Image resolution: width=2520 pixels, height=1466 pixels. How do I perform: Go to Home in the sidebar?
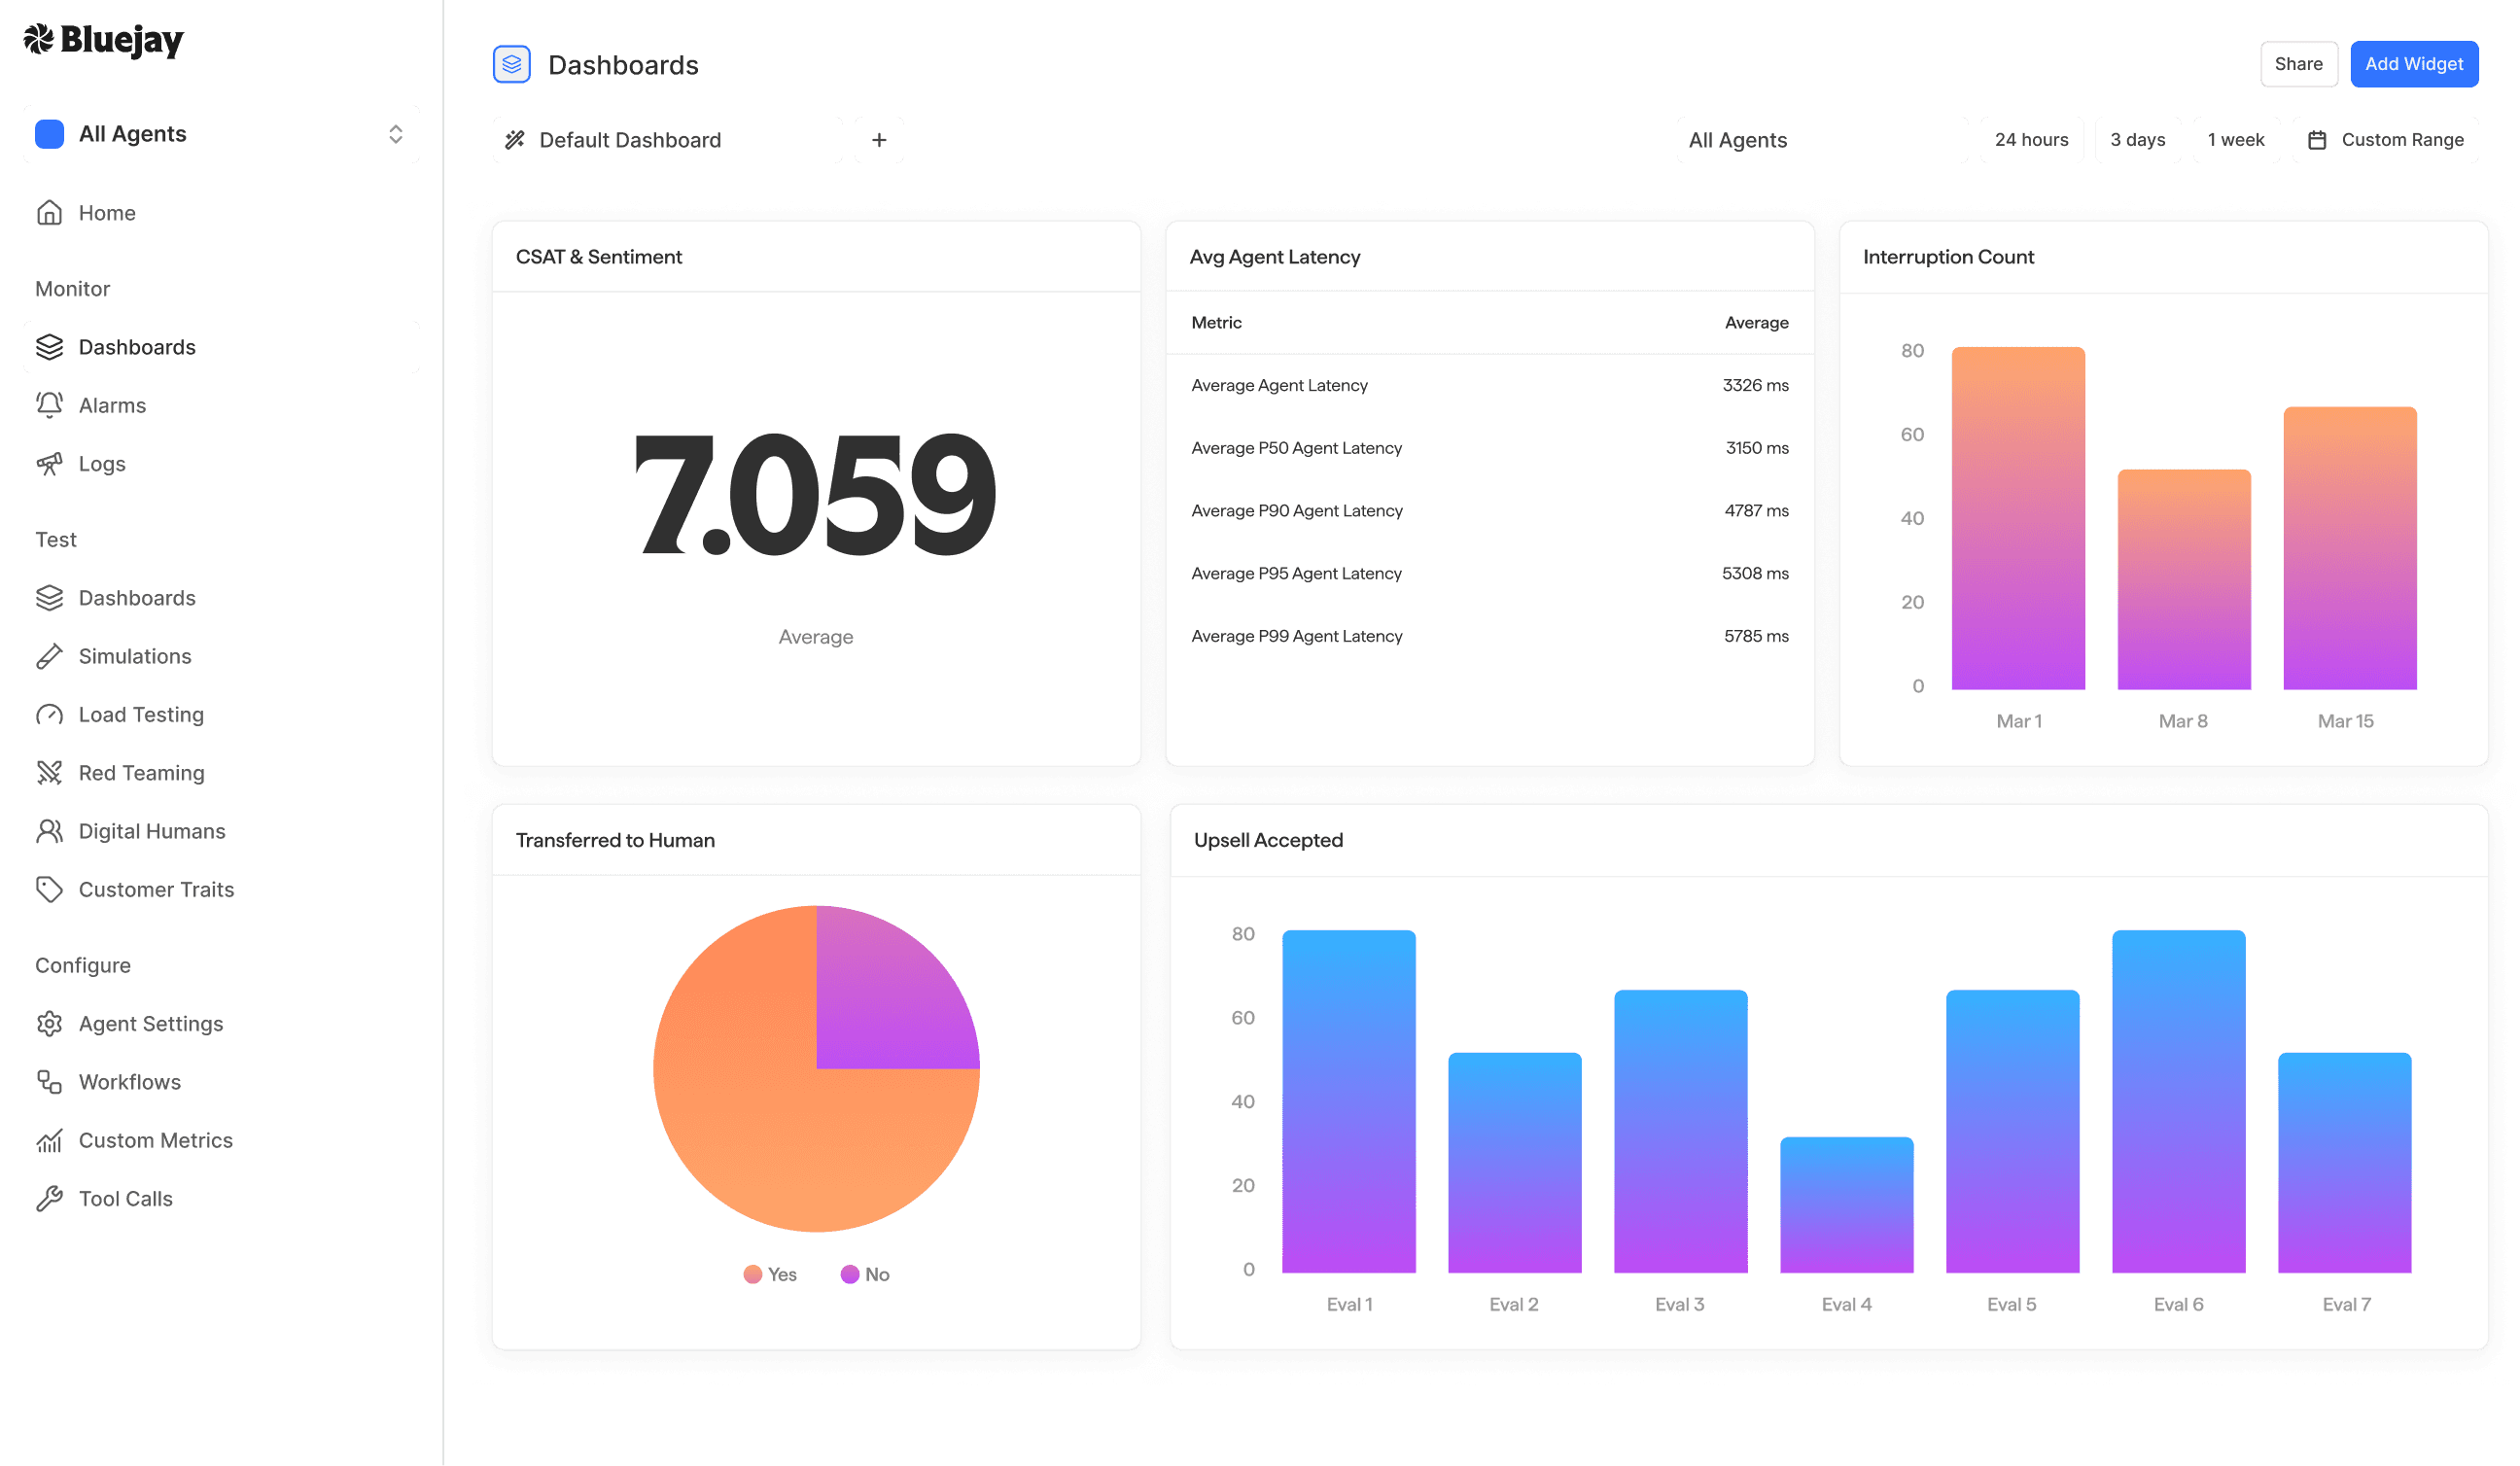click(x=106, y=213)
